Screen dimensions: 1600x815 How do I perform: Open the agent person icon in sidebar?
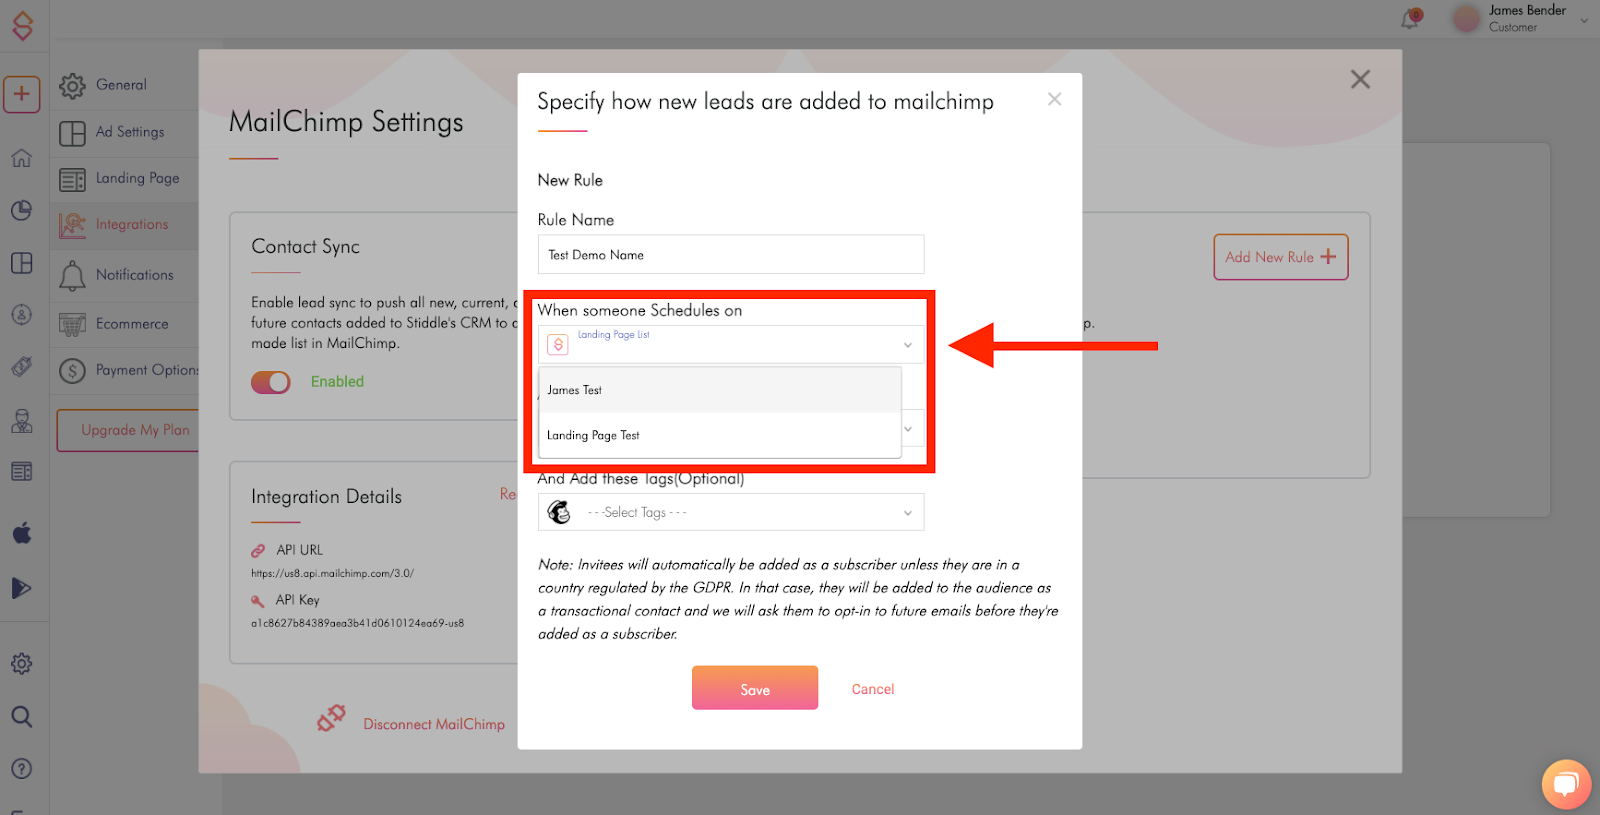(21, 421)
